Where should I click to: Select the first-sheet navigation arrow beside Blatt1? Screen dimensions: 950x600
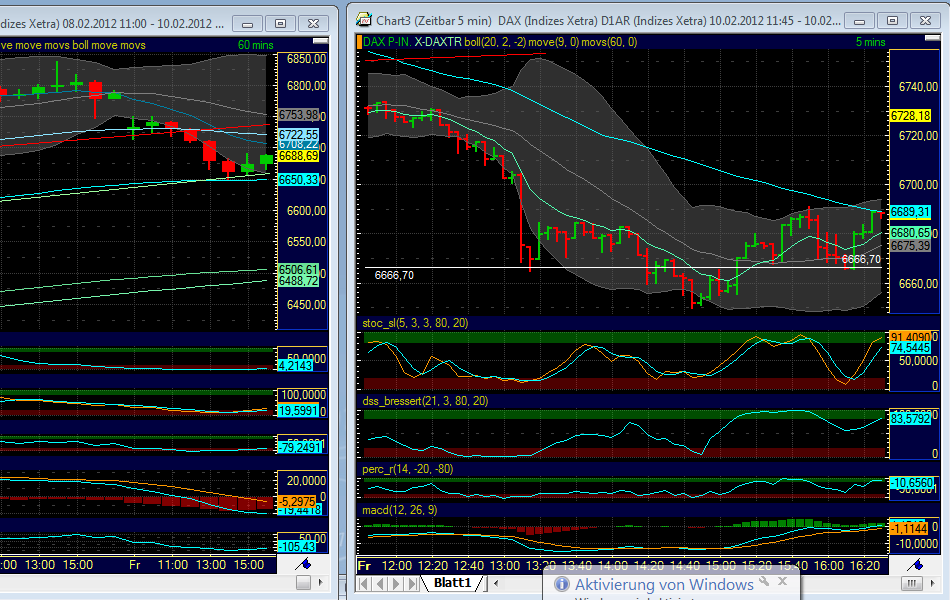pyautogui.click(x=363, y=583)
